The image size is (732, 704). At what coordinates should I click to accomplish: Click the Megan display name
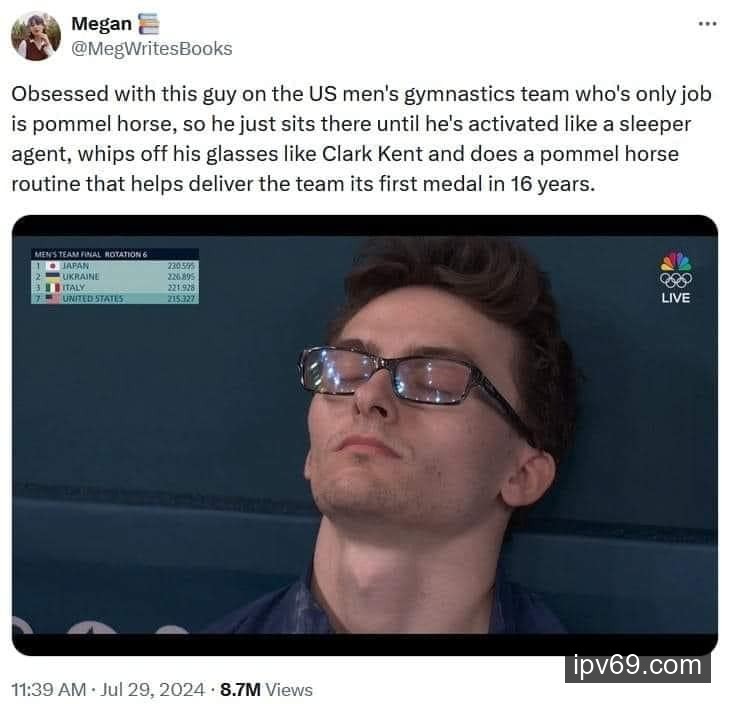[x=101, y=24]
